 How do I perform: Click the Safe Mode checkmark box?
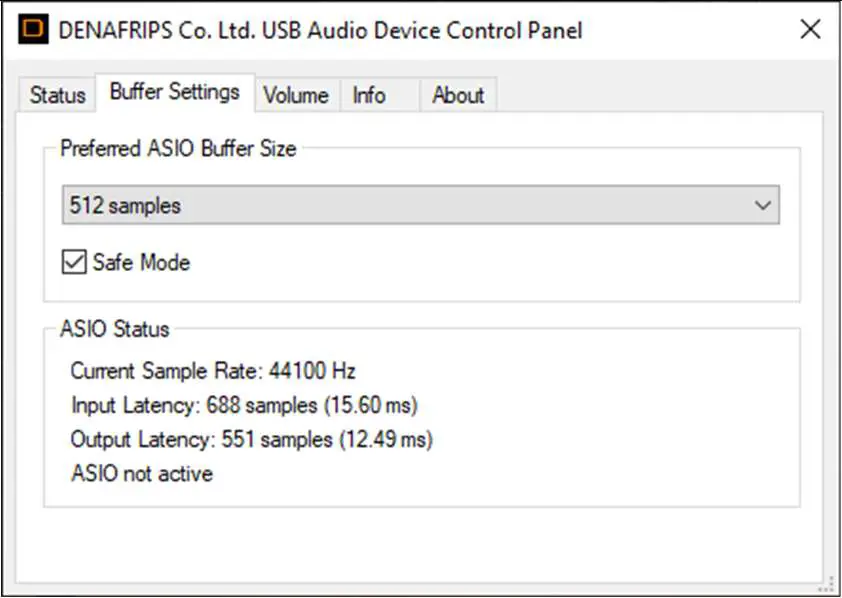[73, 262]
